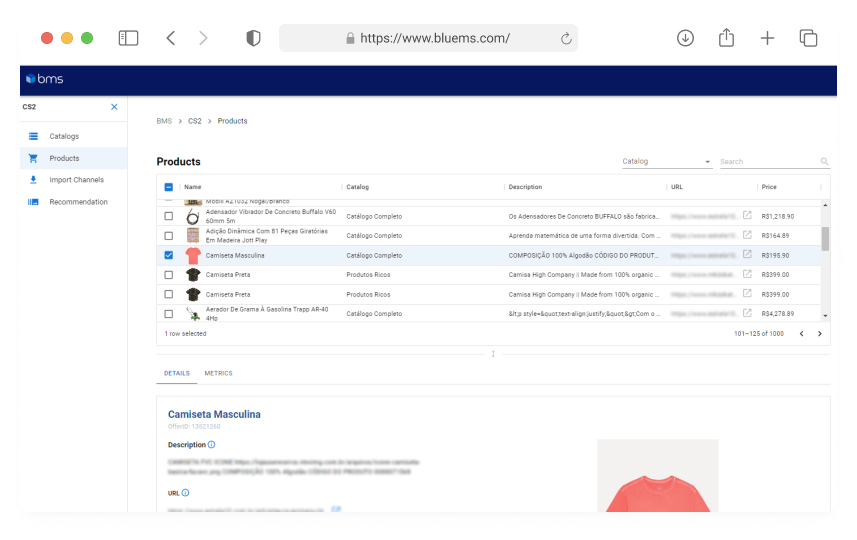Open external link for Adensador Vibrador row
The height and width of the screenshot is (540, 857).
[x=747, y=215]
